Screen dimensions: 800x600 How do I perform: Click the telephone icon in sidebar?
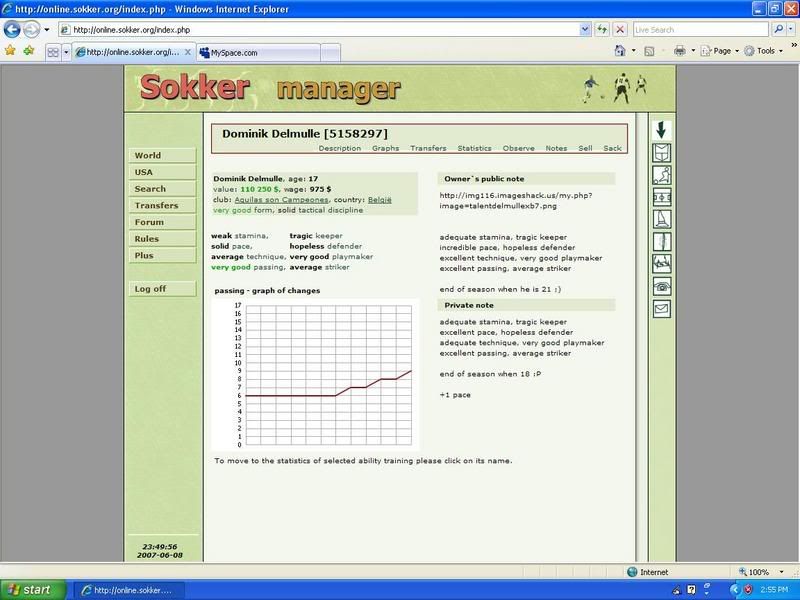(x=661, y=286)
